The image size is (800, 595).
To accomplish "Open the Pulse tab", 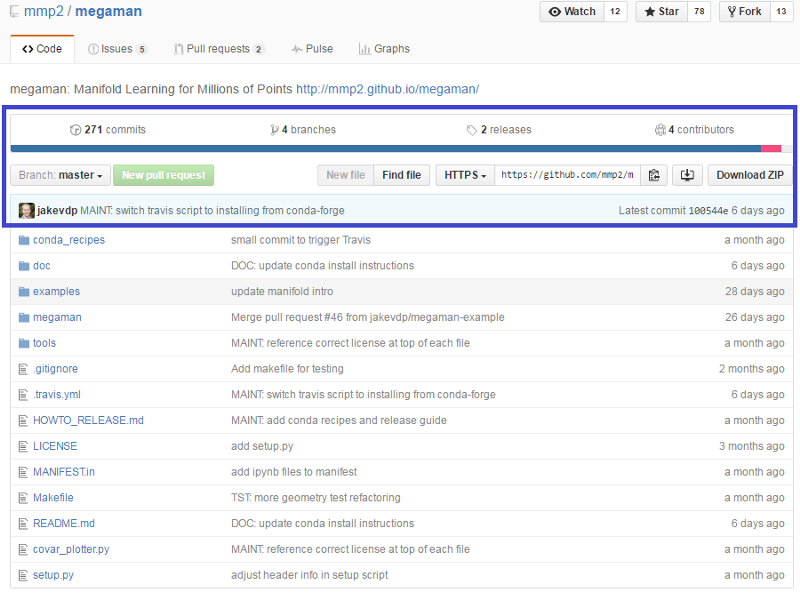I will [x=312, y=49].
